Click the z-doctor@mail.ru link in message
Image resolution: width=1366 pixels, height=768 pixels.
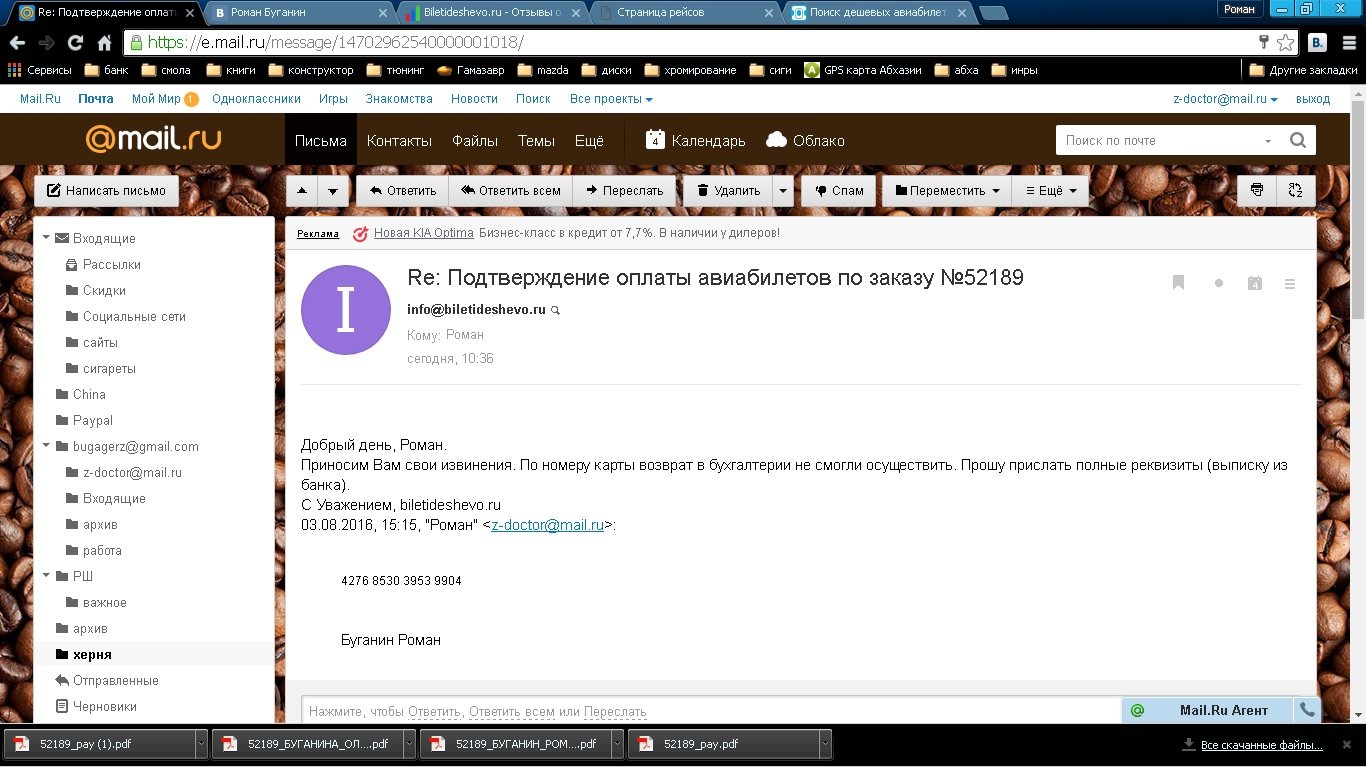[x=548, y=525]
